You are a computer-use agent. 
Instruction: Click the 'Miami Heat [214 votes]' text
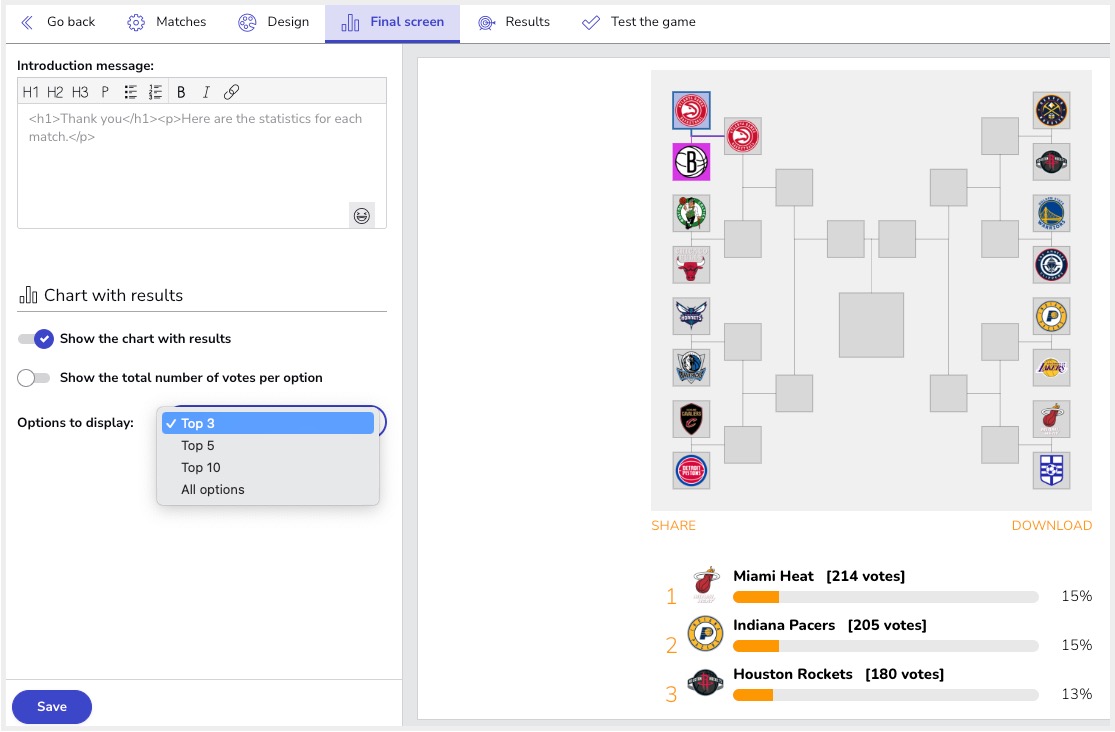click(819, 576)
